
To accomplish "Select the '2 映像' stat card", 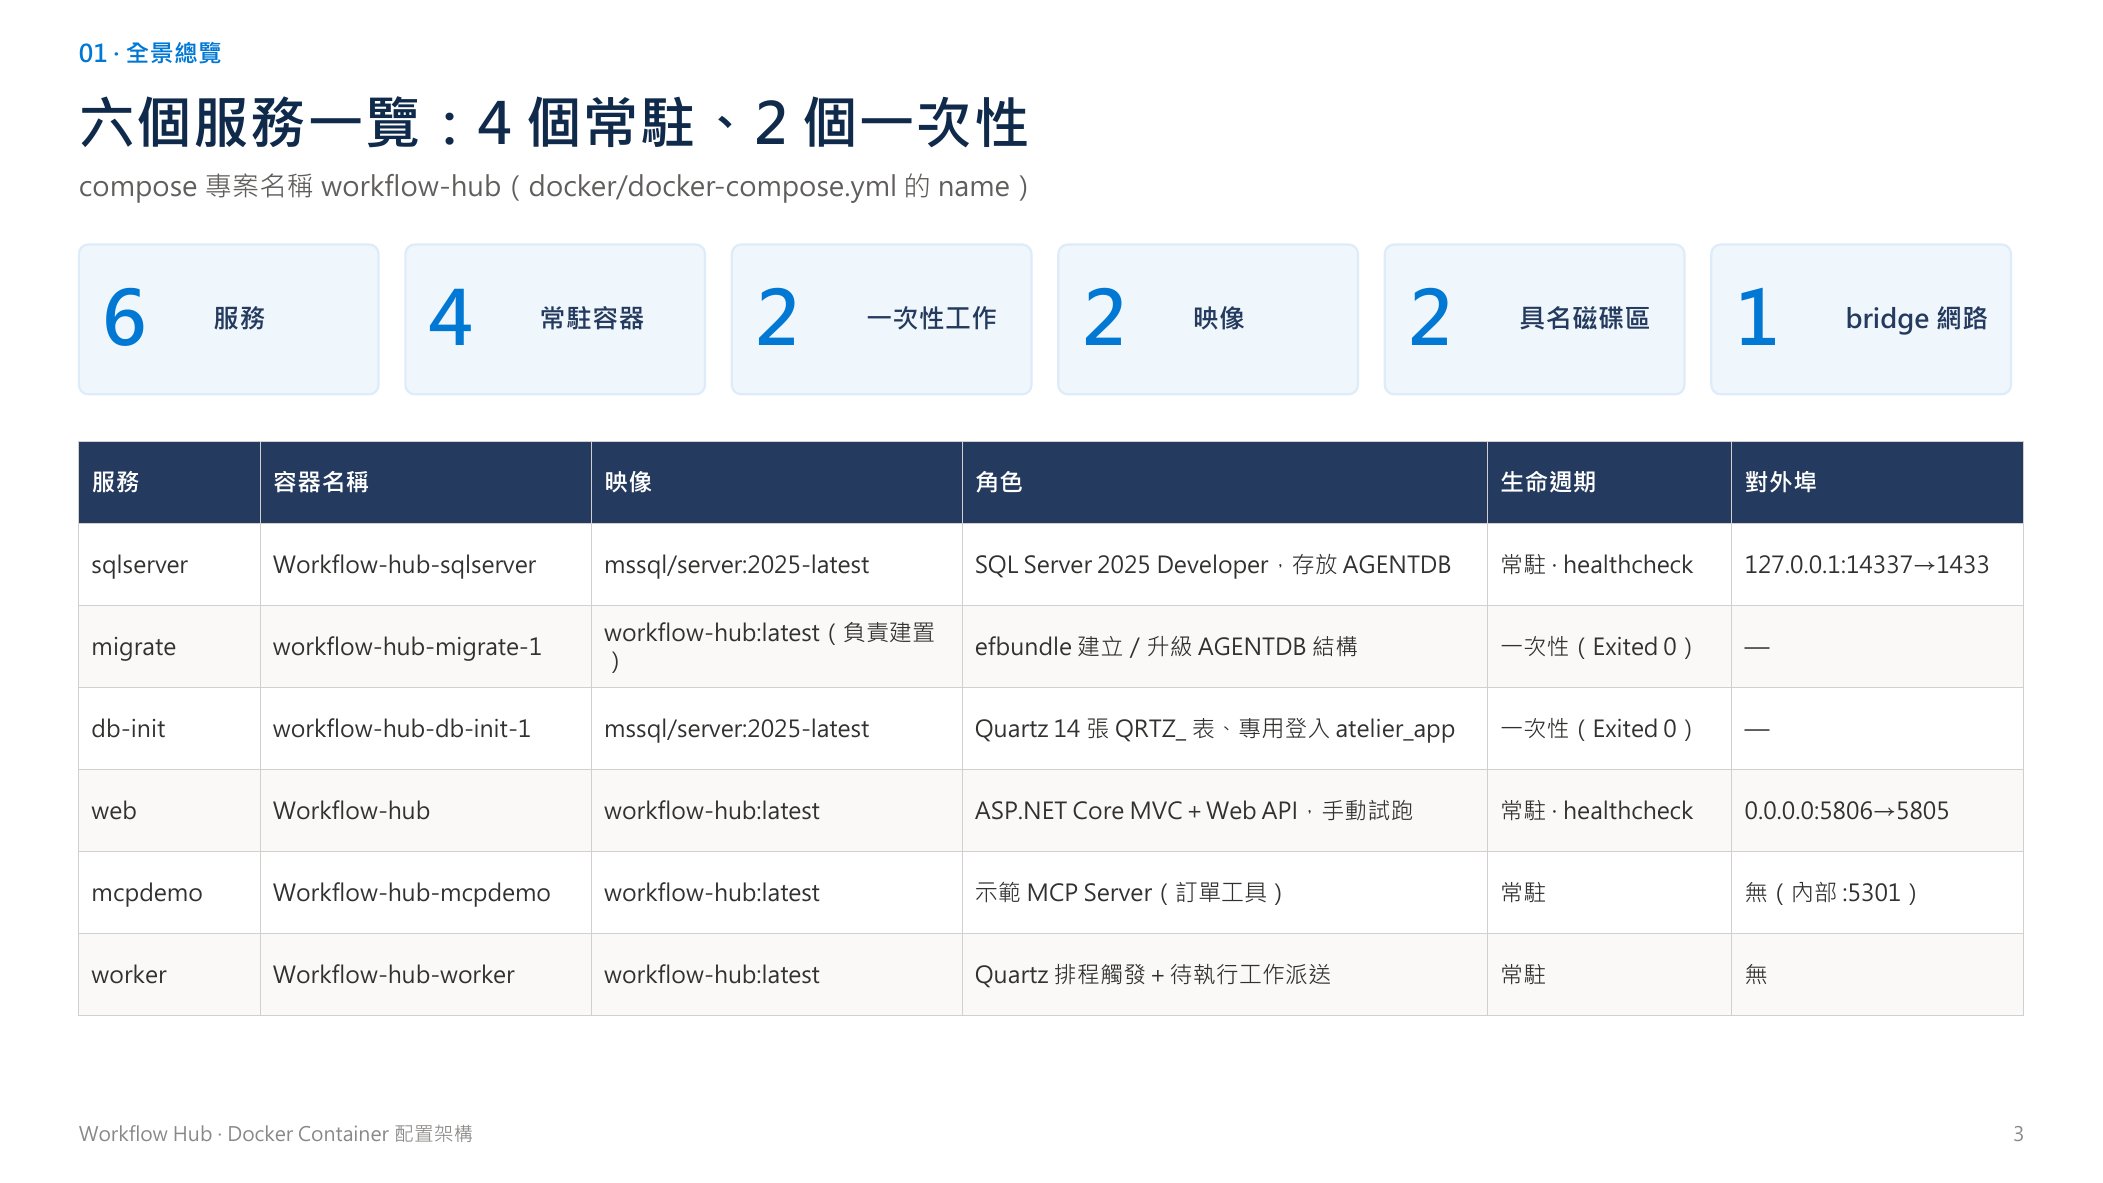I will (1208, 319).
